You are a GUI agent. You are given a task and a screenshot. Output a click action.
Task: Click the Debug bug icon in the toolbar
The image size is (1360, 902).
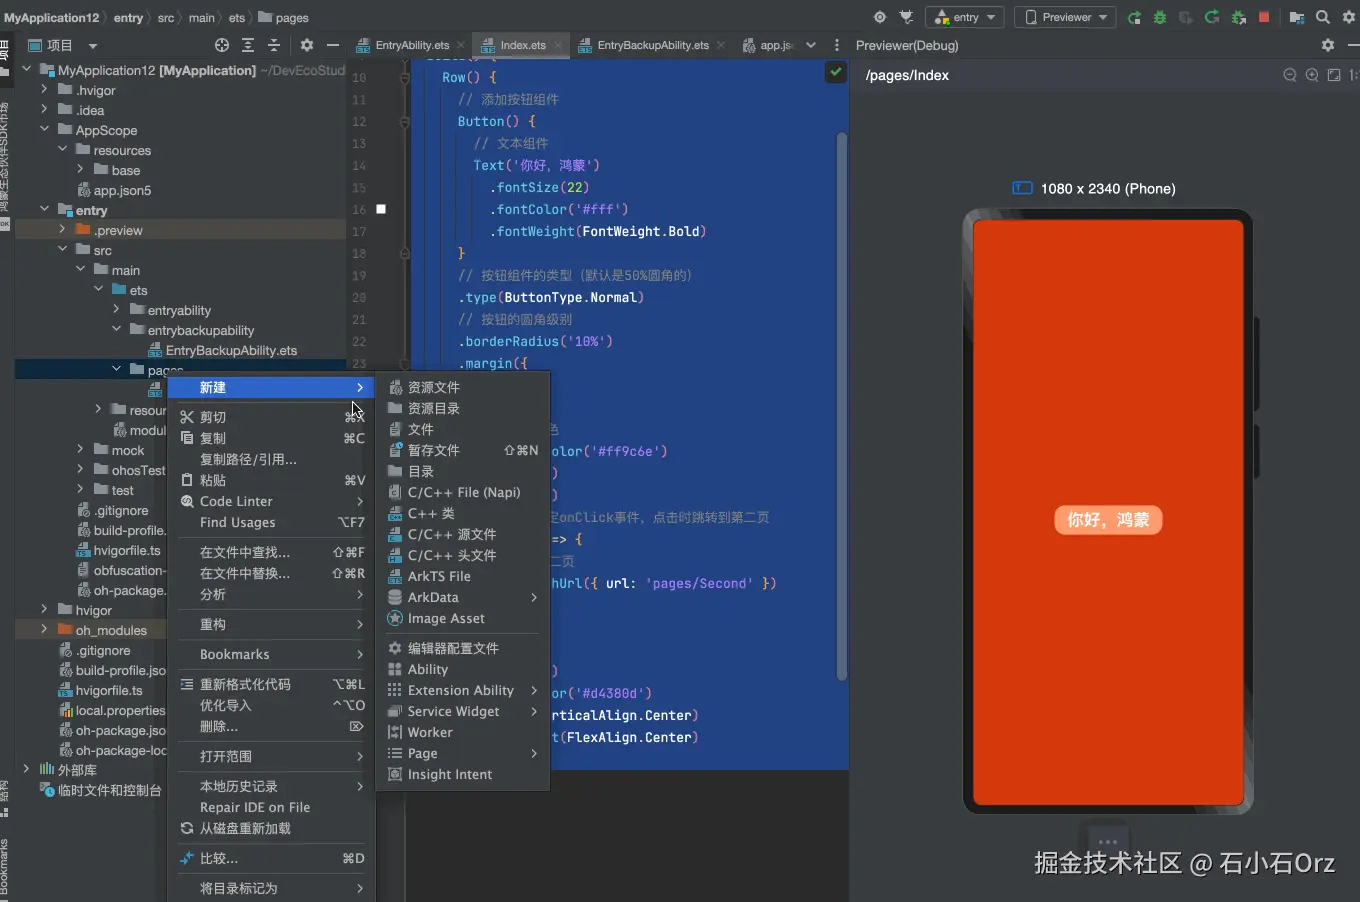[x=1160, y=17]
